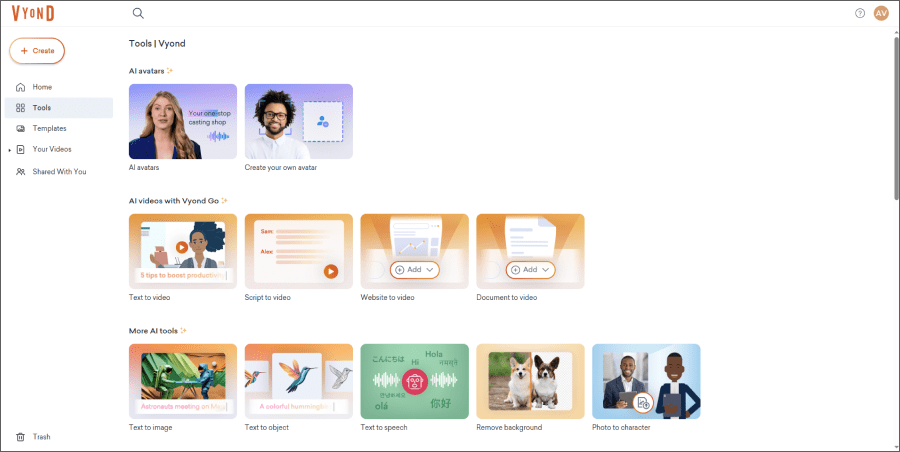
Task: Open the Text to speech tool
Action: pyautogui.click(x=415, y=381)
